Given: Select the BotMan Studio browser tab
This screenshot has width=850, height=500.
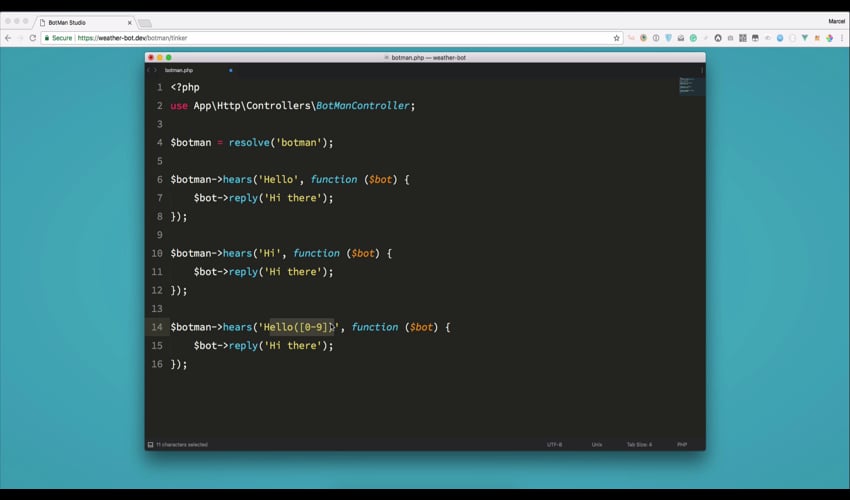Looking at the screenshot, I should click(85, 23).
